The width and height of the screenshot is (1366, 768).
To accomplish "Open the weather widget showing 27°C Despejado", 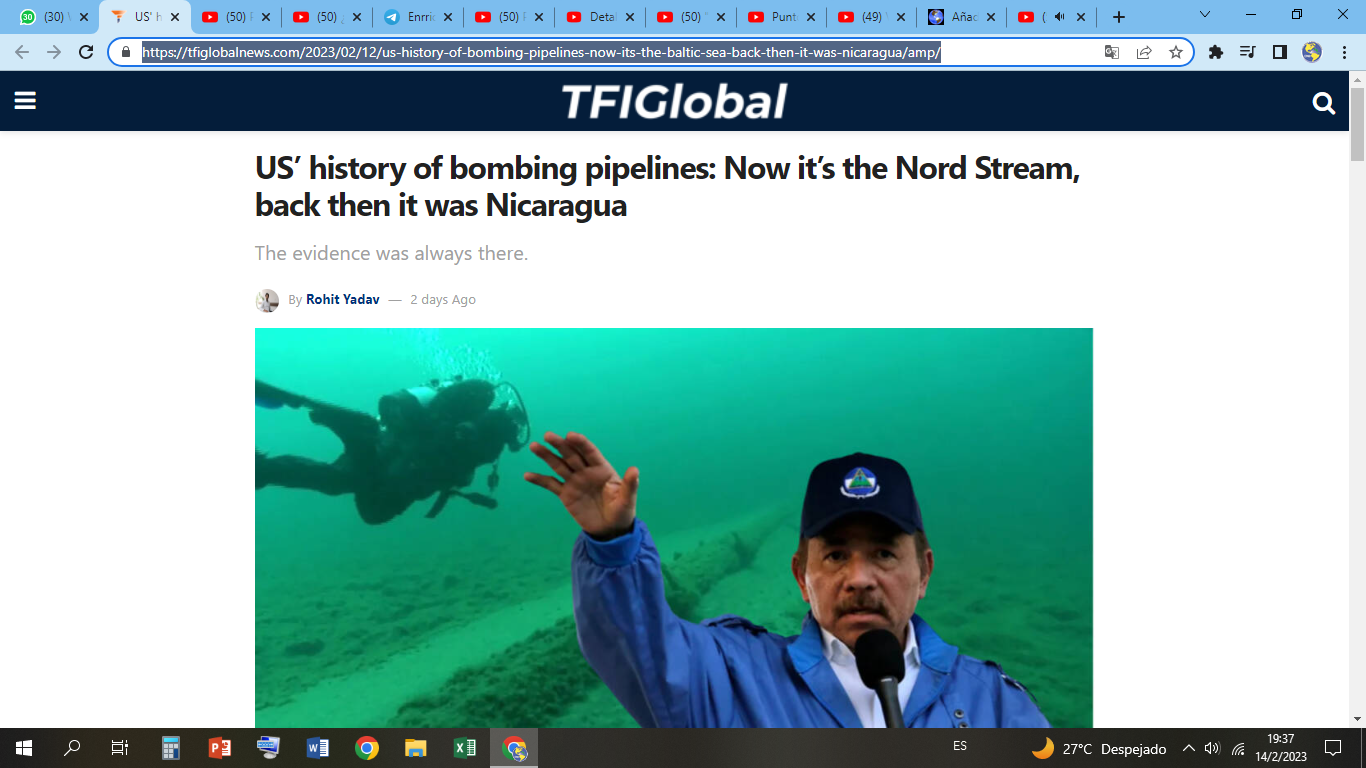I will pos(1099,748).
